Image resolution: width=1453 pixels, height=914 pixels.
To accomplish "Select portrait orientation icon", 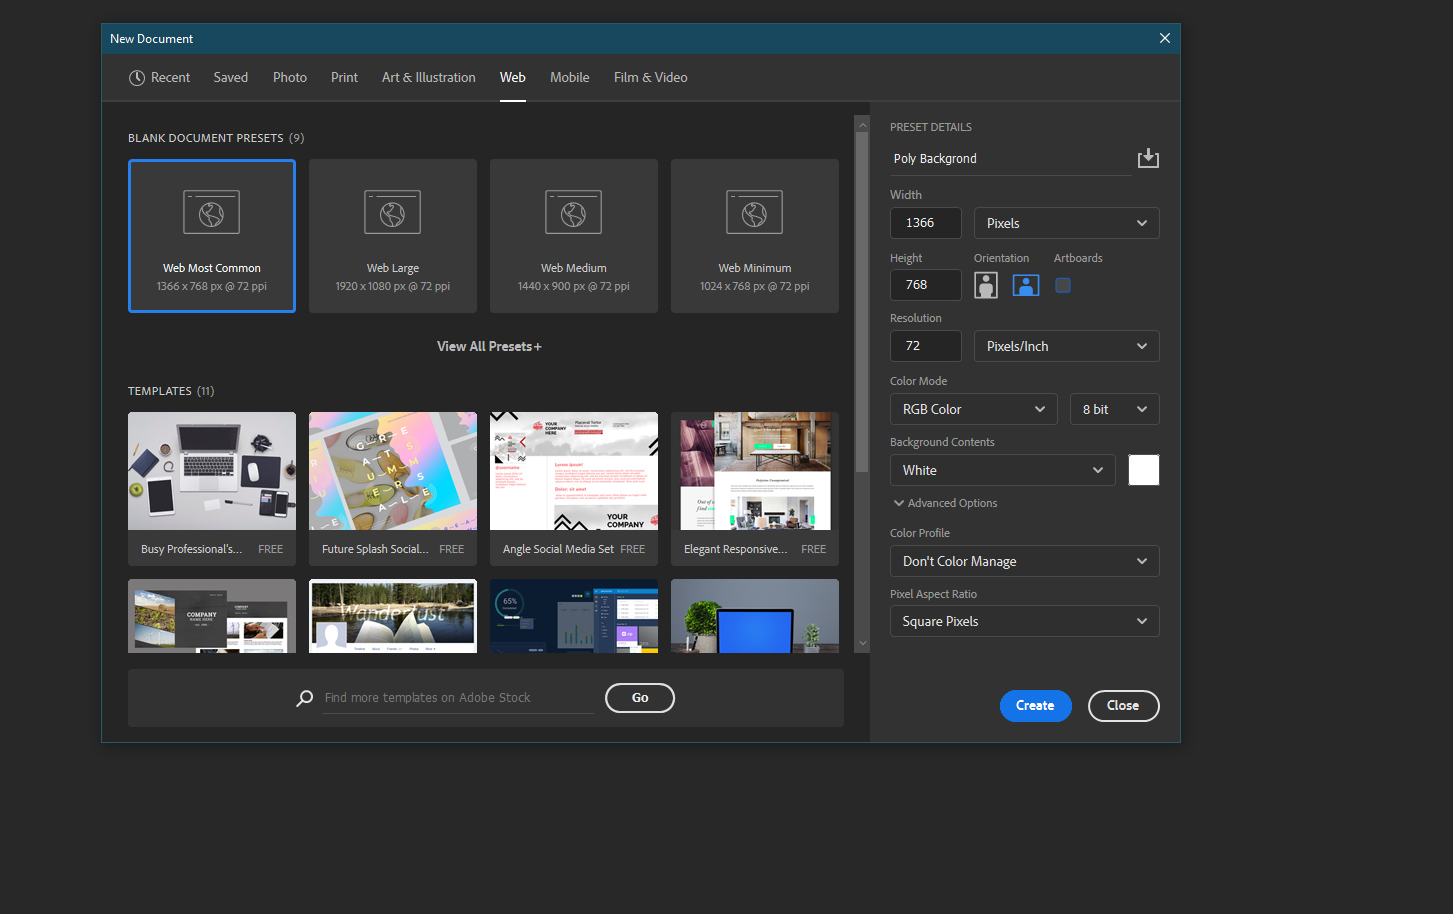I will (986, 285).
